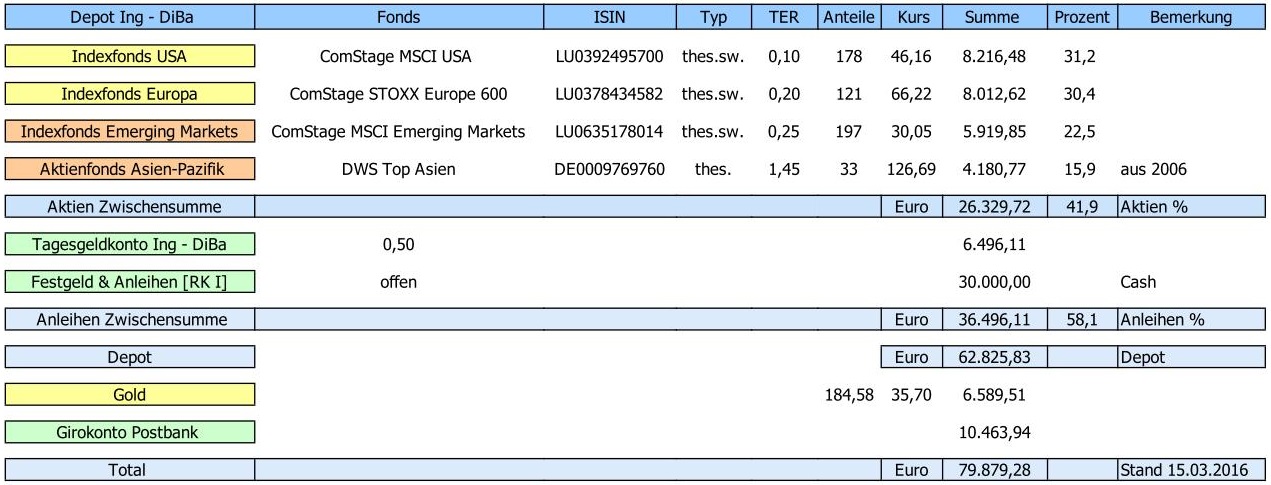Select the yellow 'Gold' cell
The width and height of the screenshot is (1271, 485).
point(130,395)
